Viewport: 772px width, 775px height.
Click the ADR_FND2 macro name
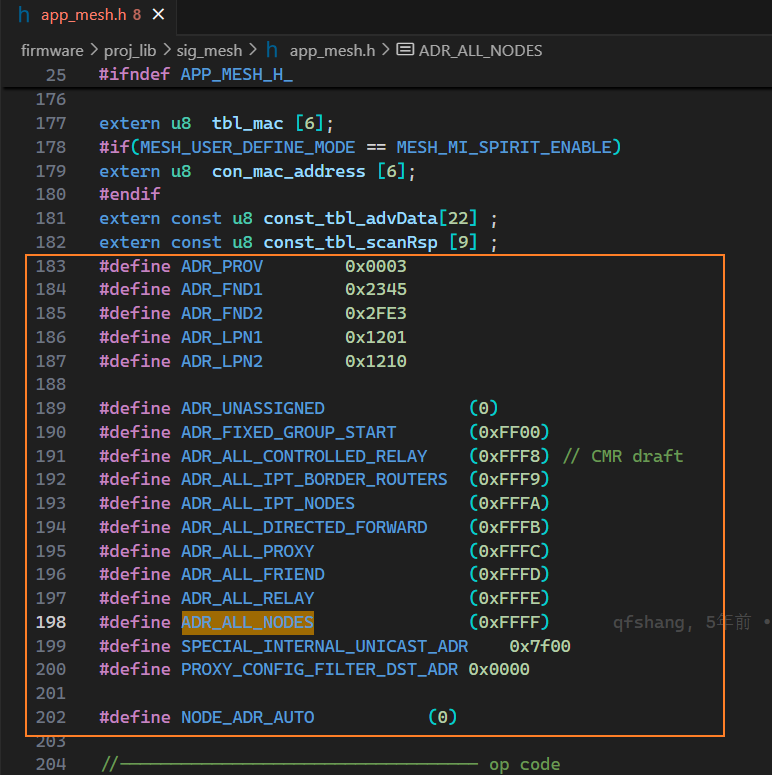pyautogui.click(x=222, y=313)
